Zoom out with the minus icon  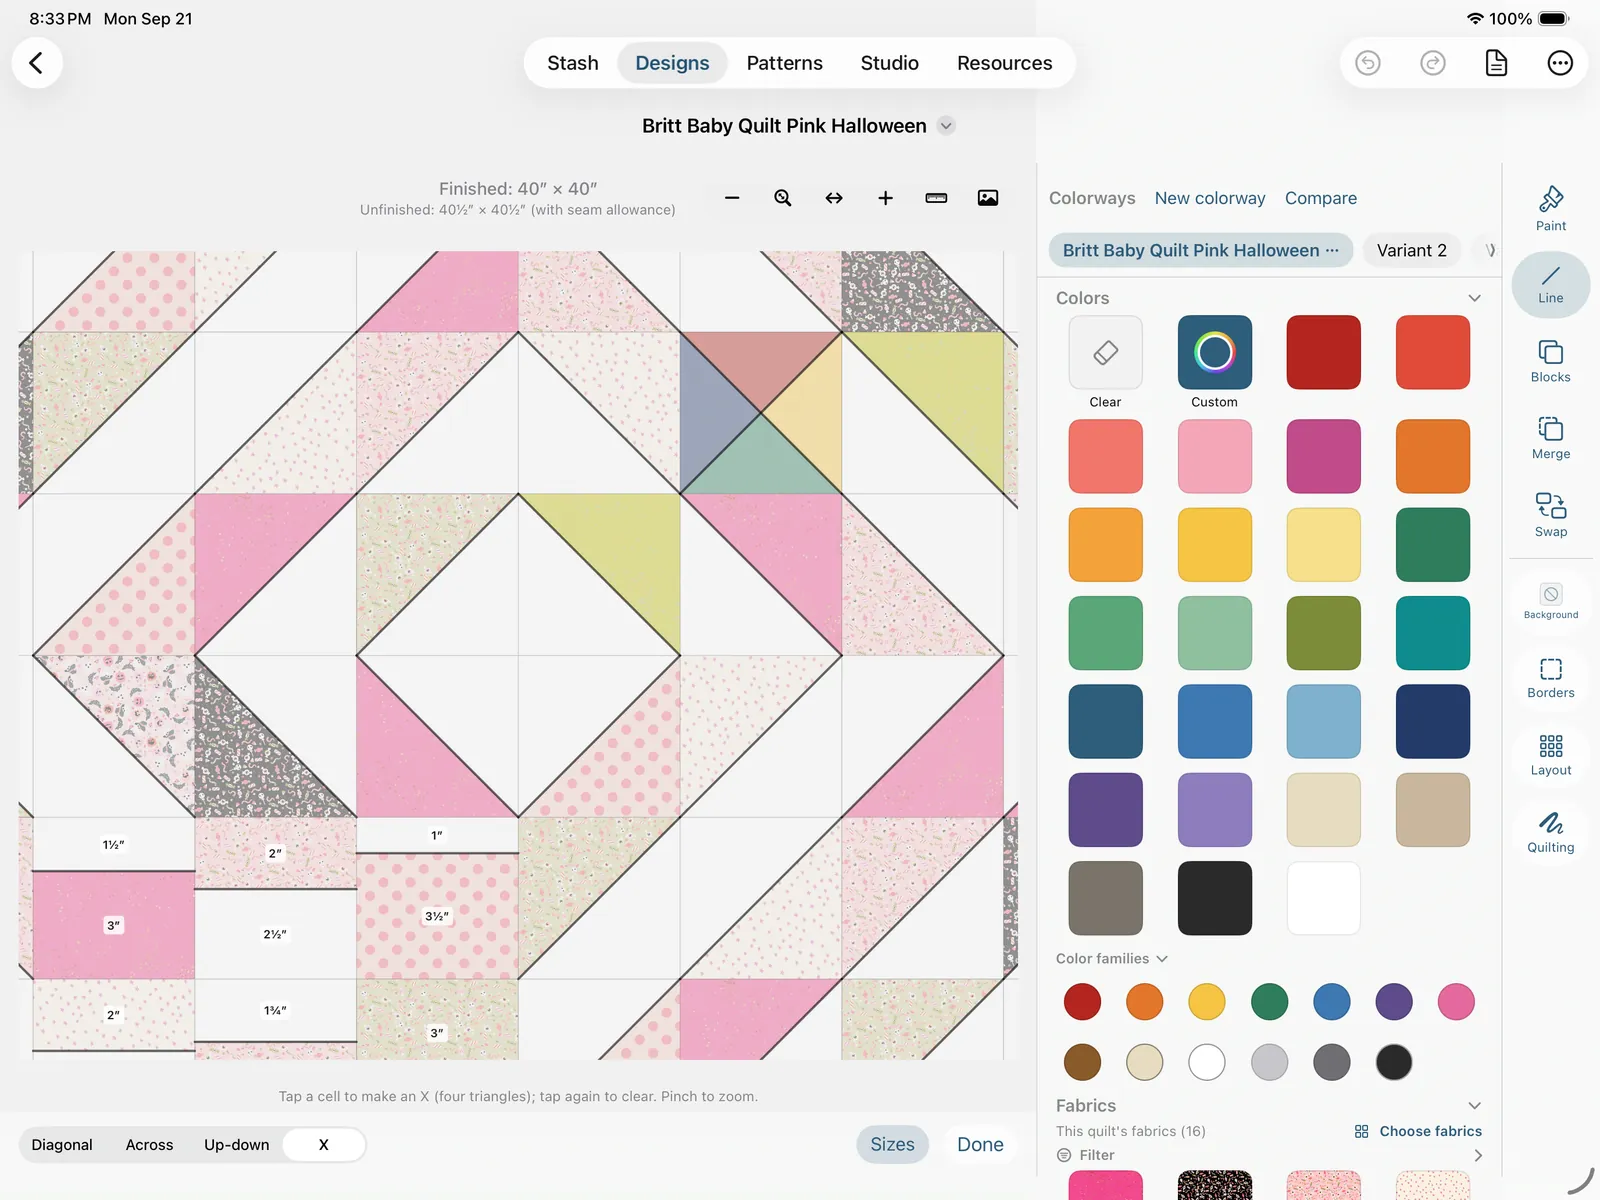click(x=732, y=198)
